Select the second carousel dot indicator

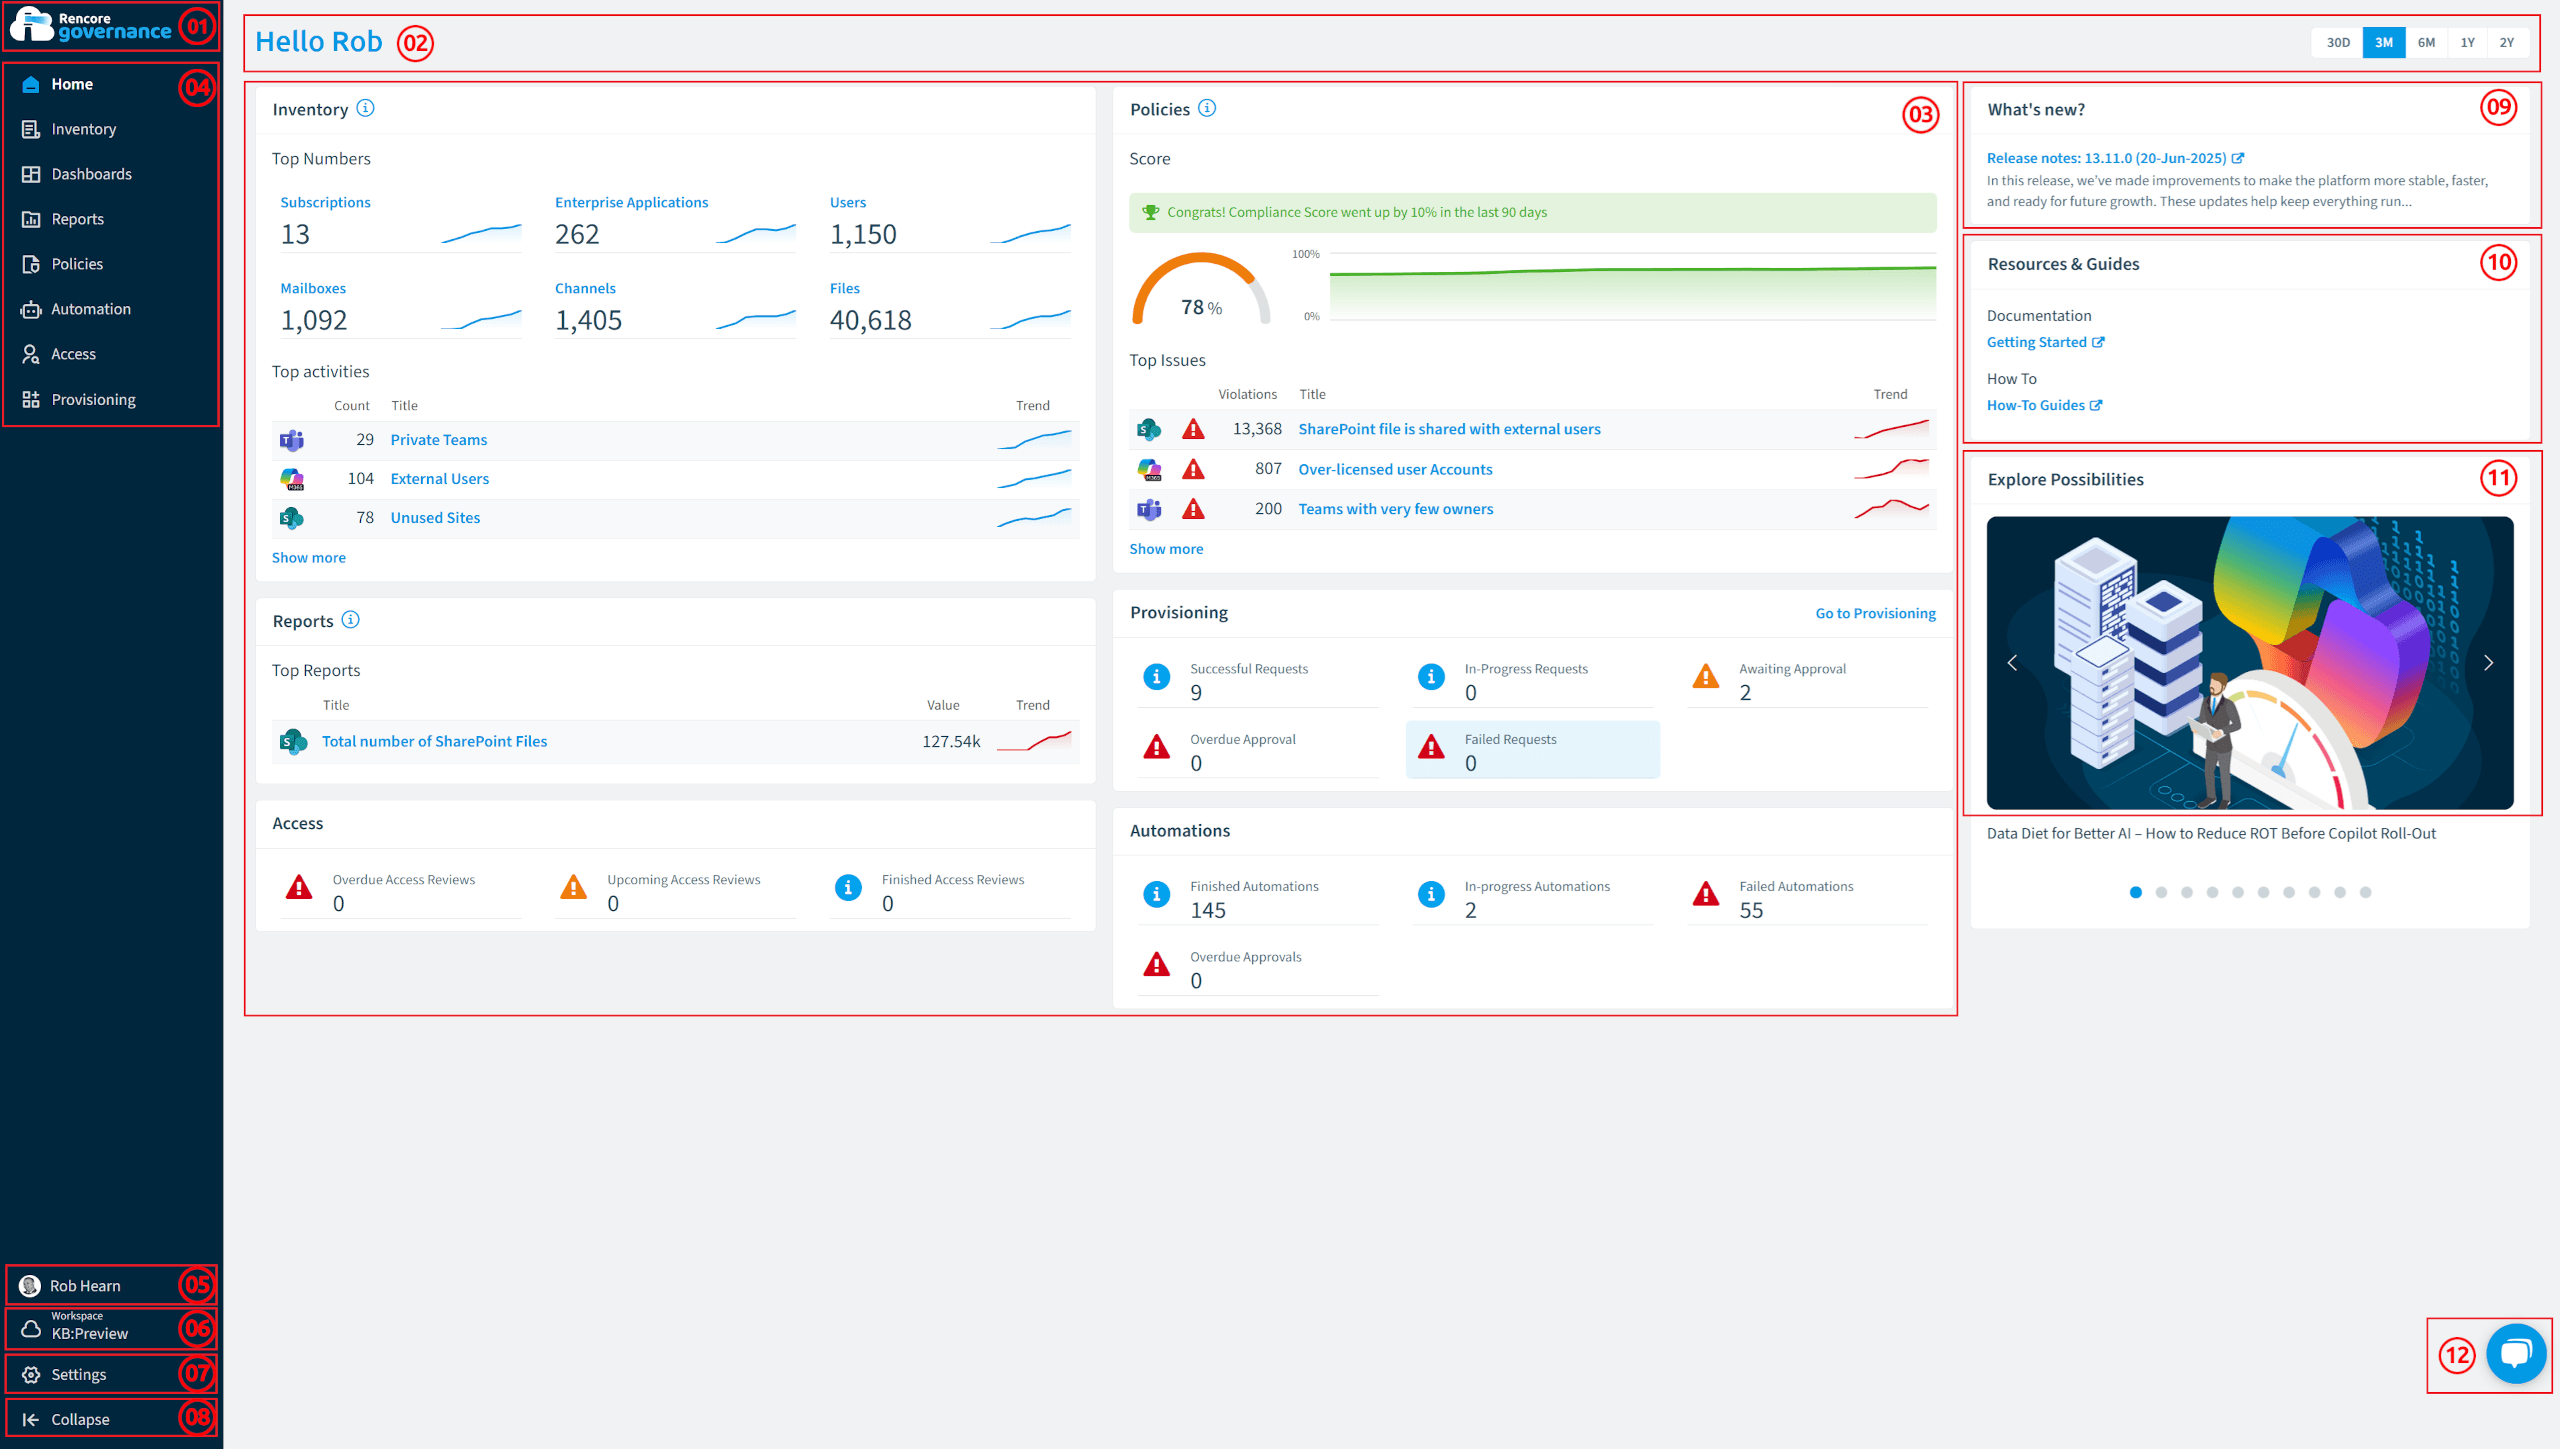coord(2161,892)
